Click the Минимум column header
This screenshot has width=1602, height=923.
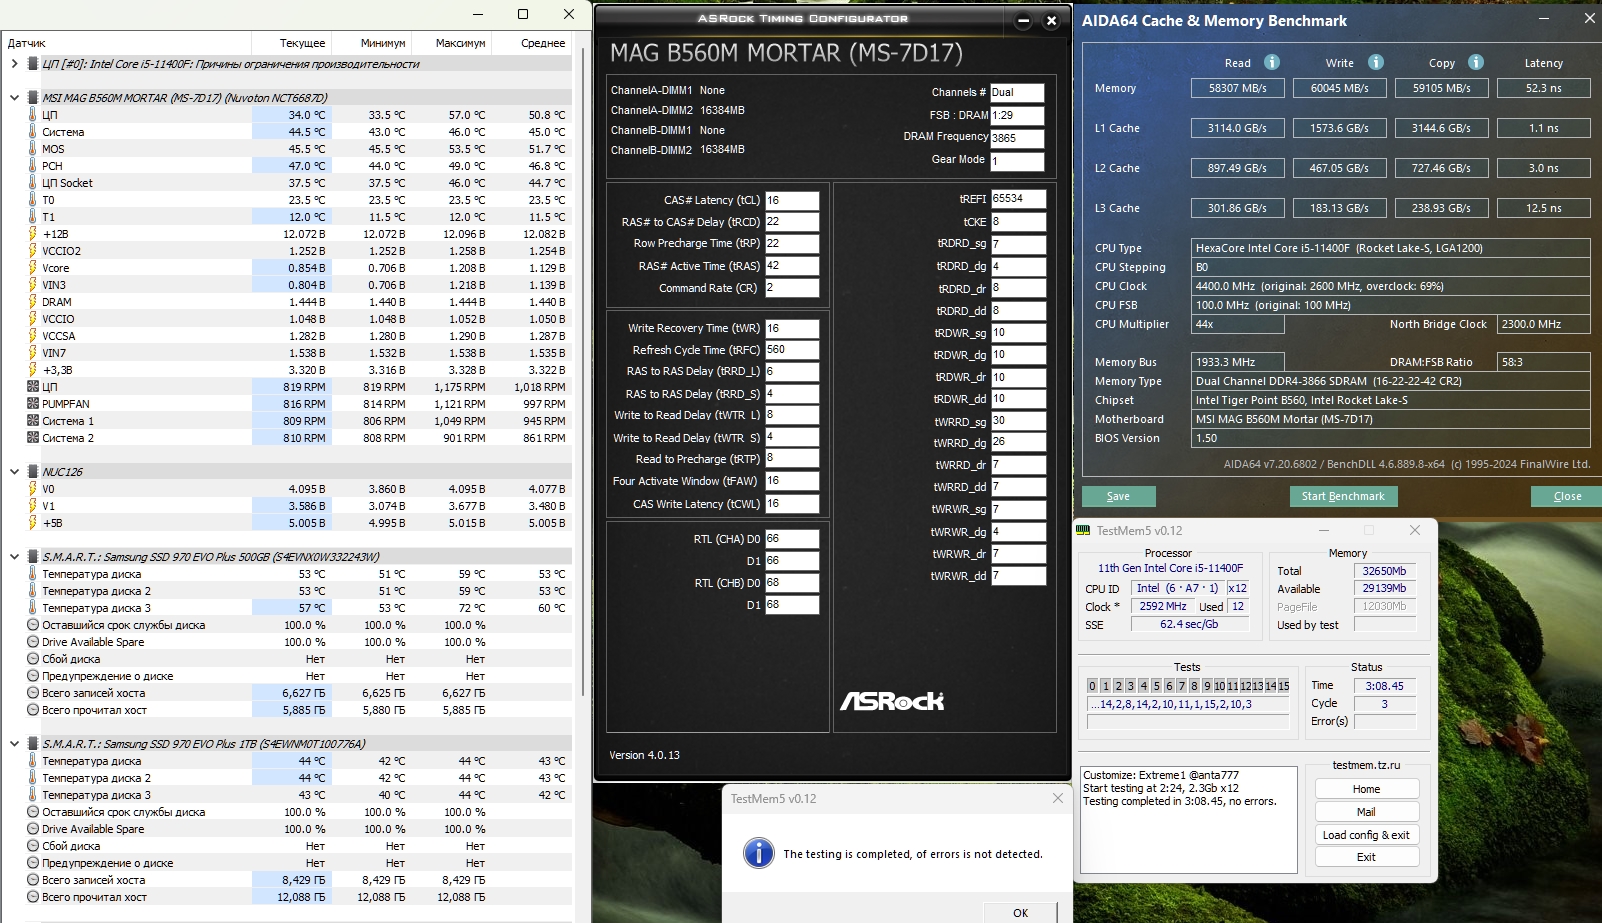(x=371, y=43)
